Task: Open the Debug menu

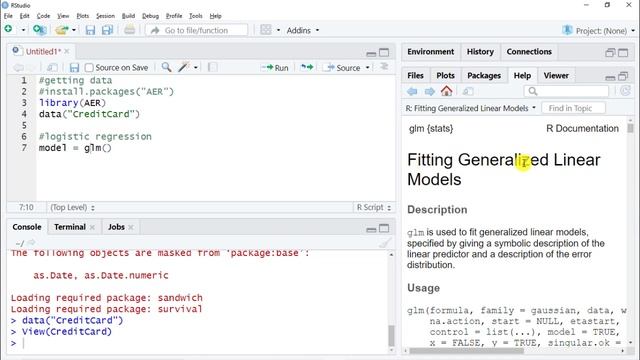Action: pyautogui.click(x=150, y=16)
